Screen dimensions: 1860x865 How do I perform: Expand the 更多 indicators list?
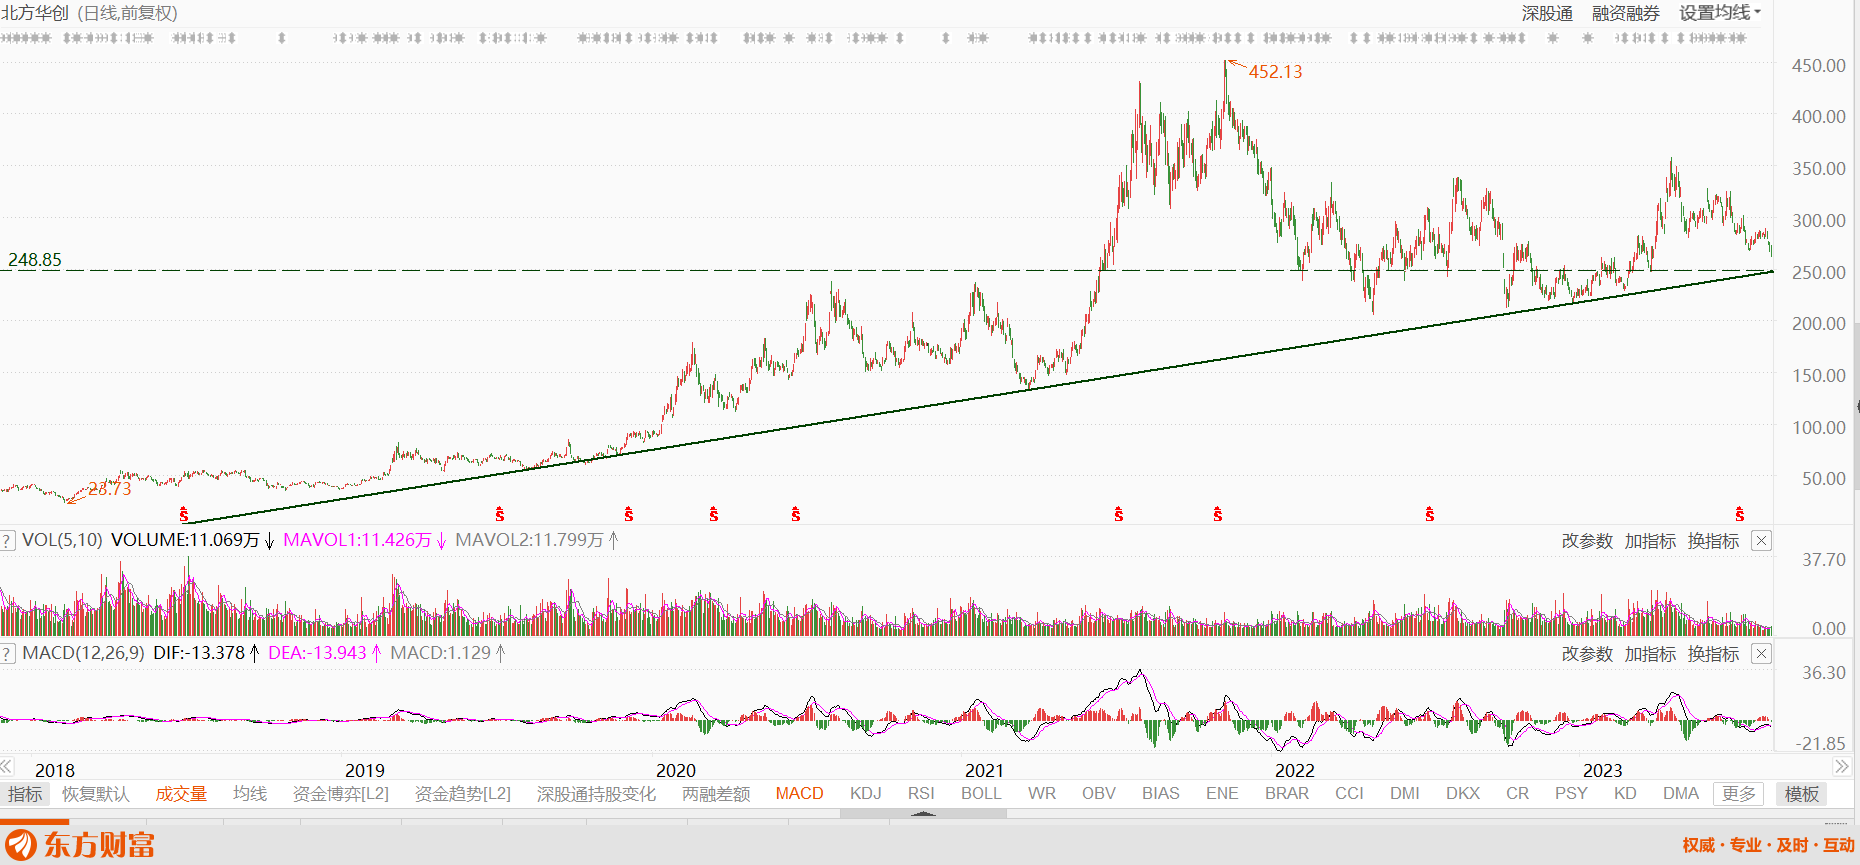tap(1739, 794)
